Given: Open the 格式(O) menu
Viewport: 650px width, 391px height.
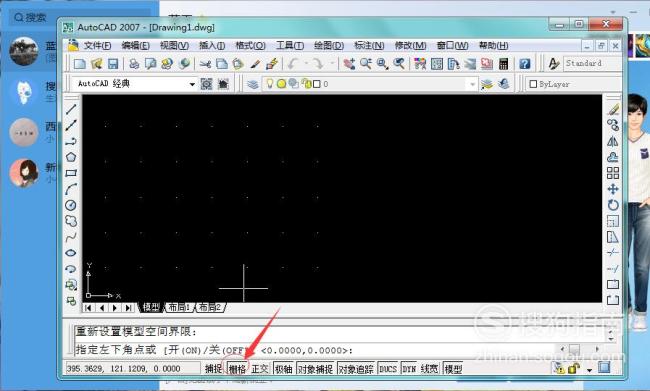Looking at the screenshot, I should tap(250, 46).
